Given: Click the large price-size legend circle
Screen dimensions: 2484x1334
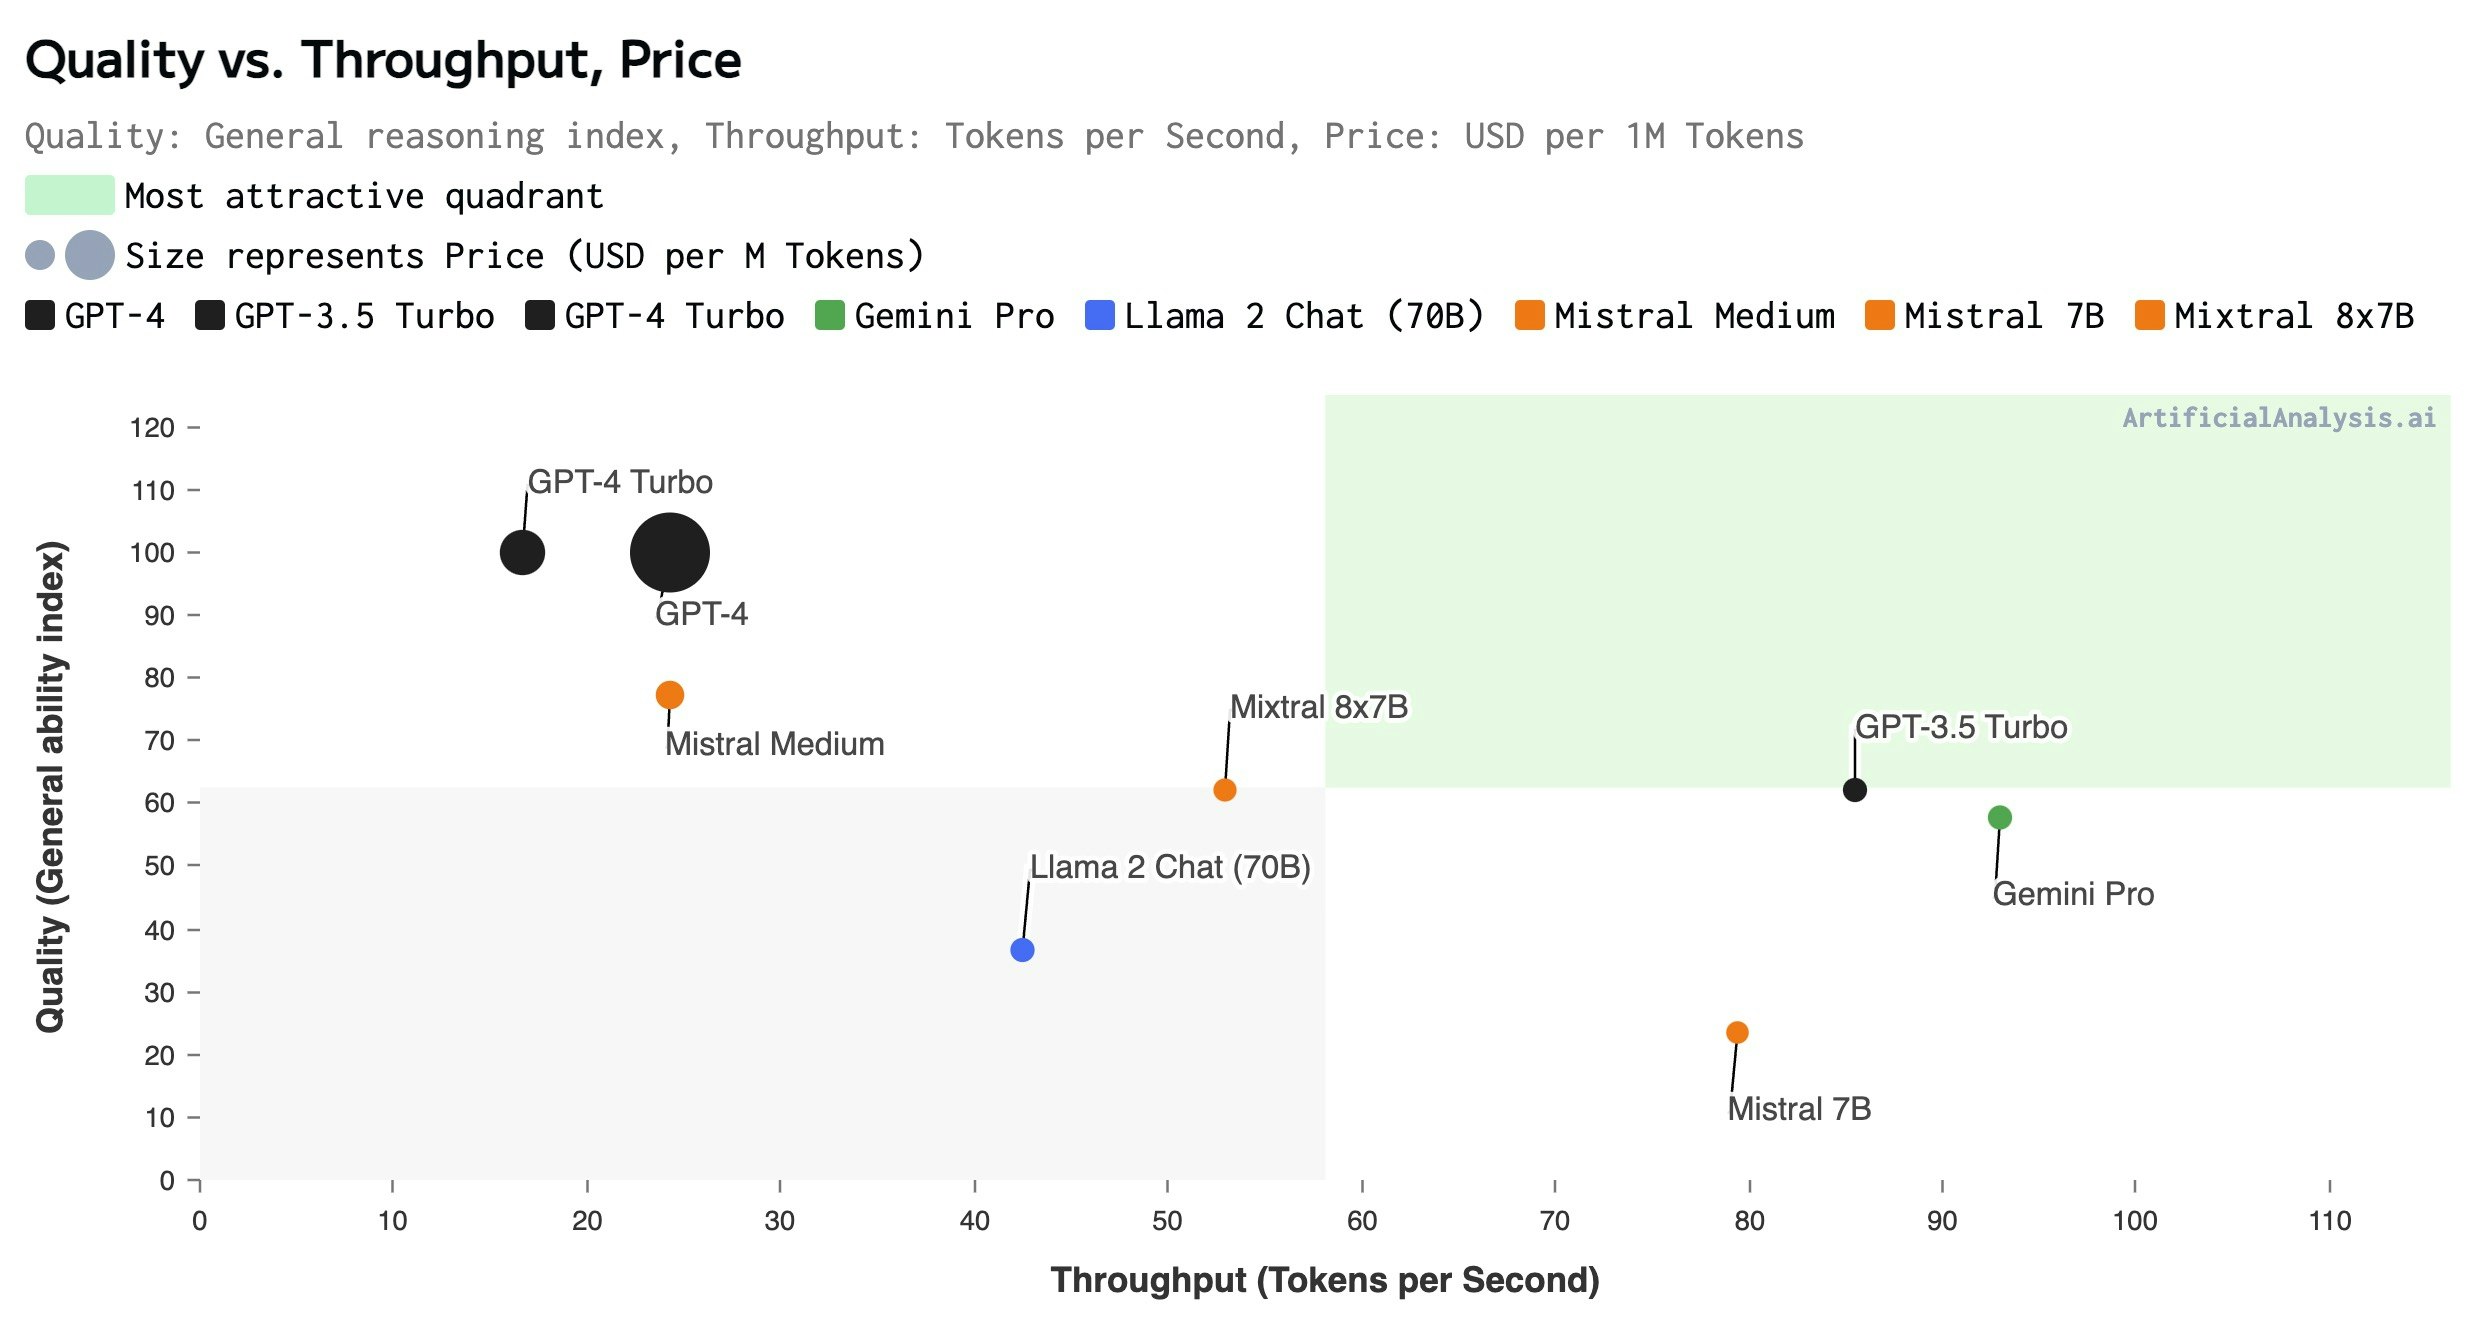Looking at the screenshot, I should click(90, 255).
